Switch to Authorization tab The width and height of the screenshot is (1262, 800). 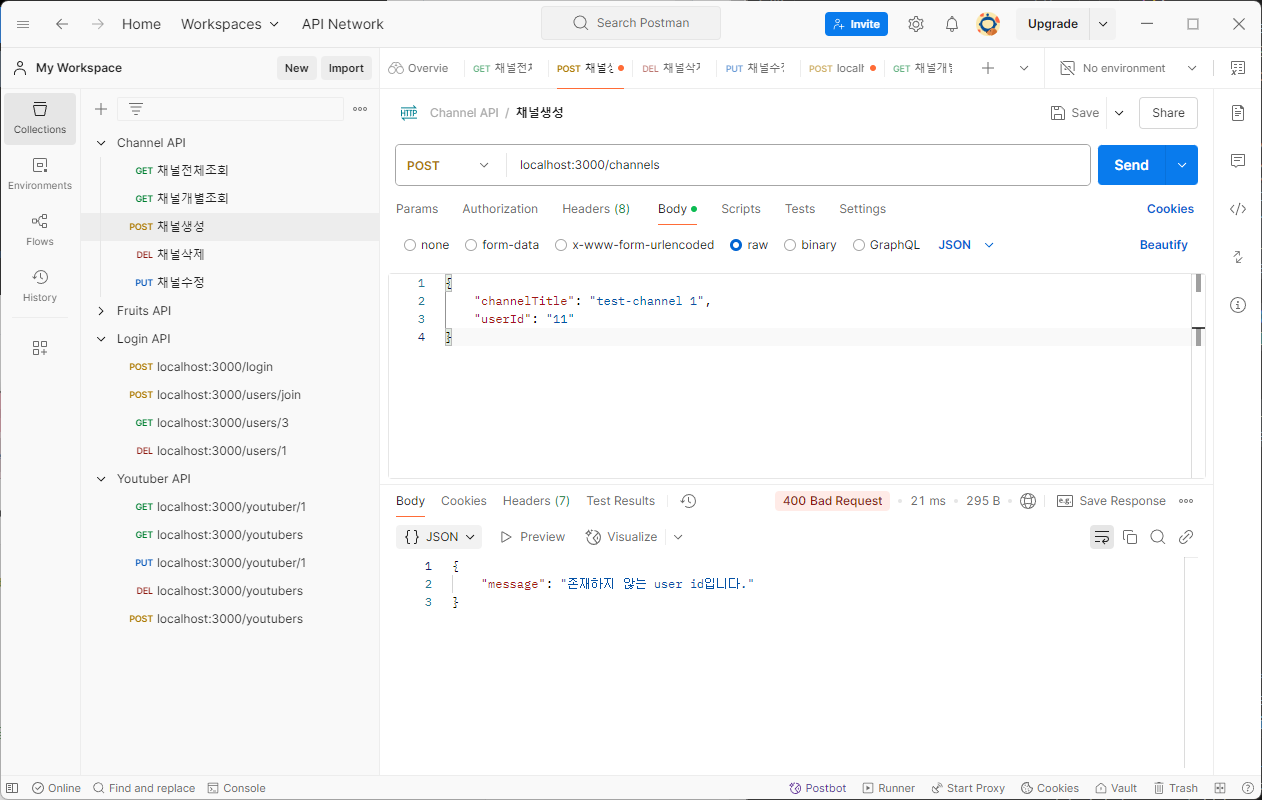(500, 209)
